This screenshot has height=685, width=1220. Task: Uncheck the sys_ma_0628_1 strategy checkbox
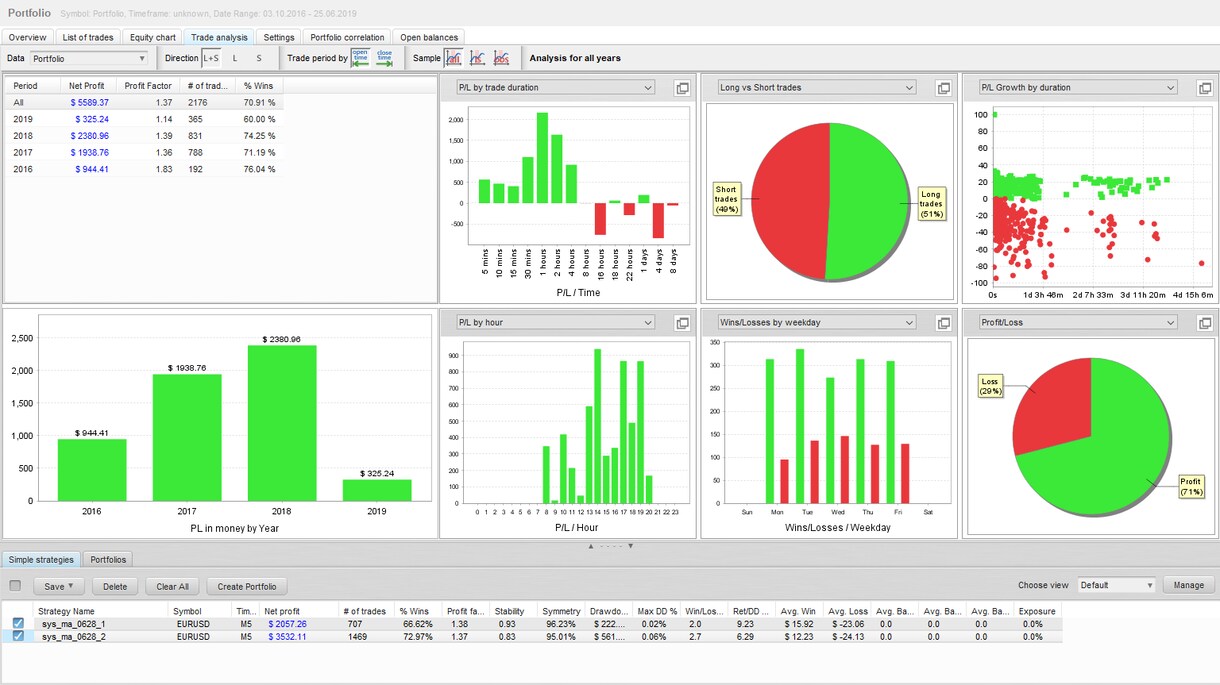[18, 623]
